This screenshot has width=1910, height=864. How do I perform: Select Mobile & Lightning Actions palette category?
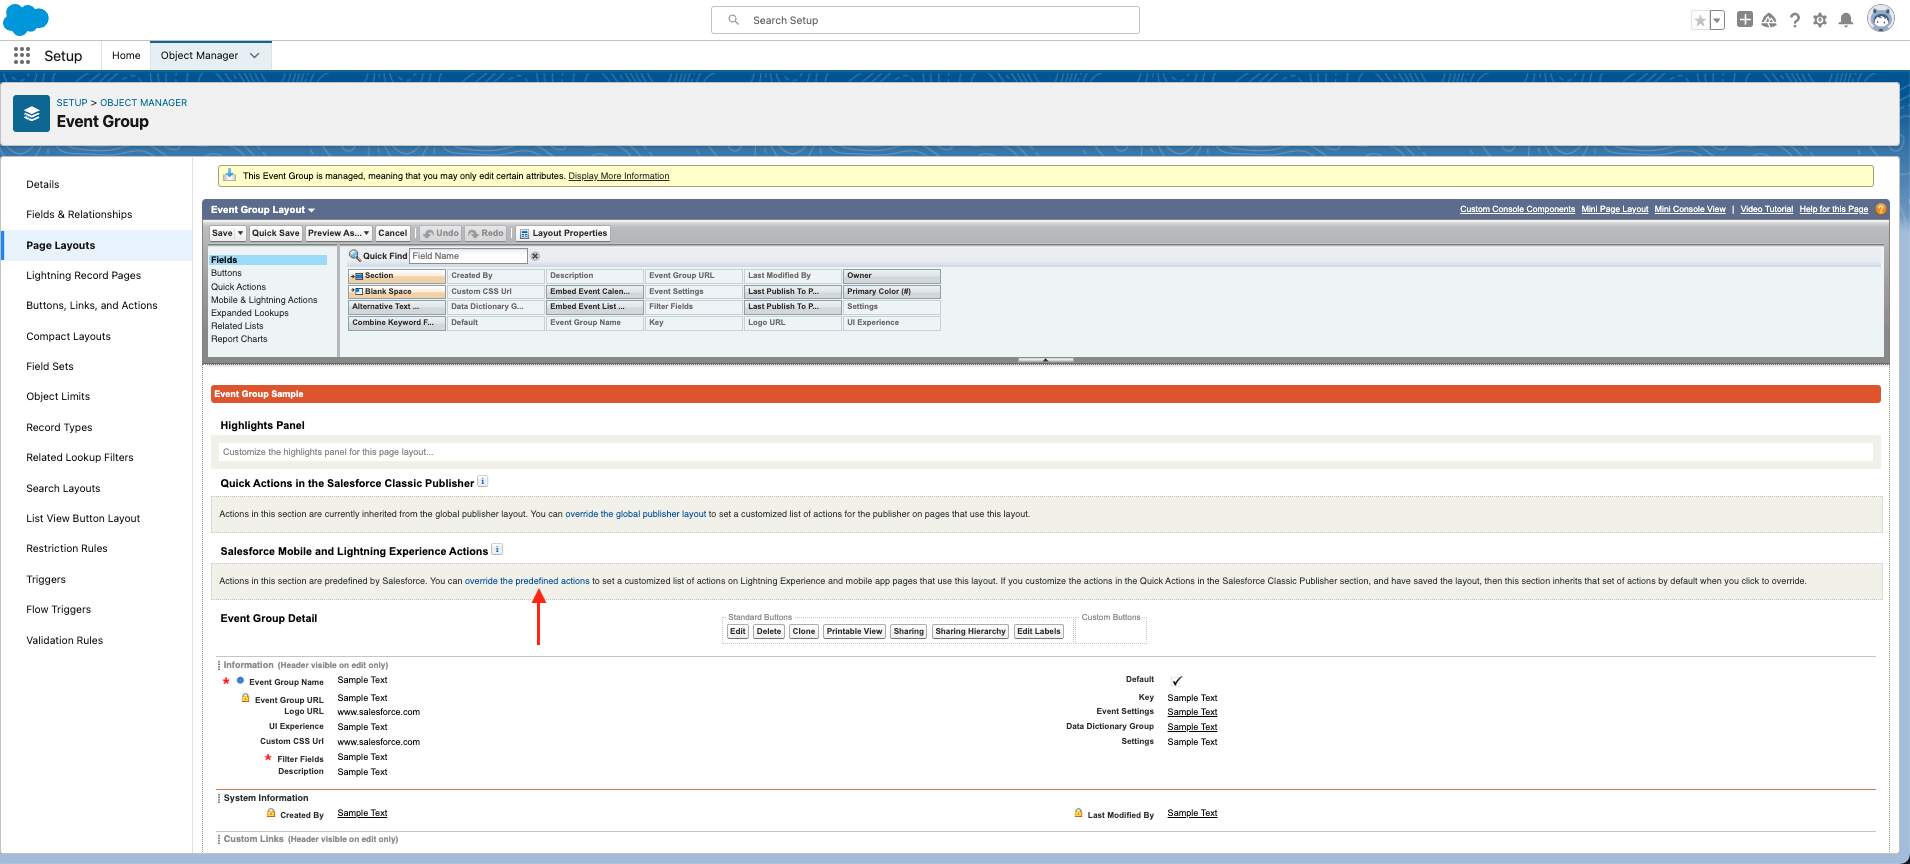tap(264, 300)
